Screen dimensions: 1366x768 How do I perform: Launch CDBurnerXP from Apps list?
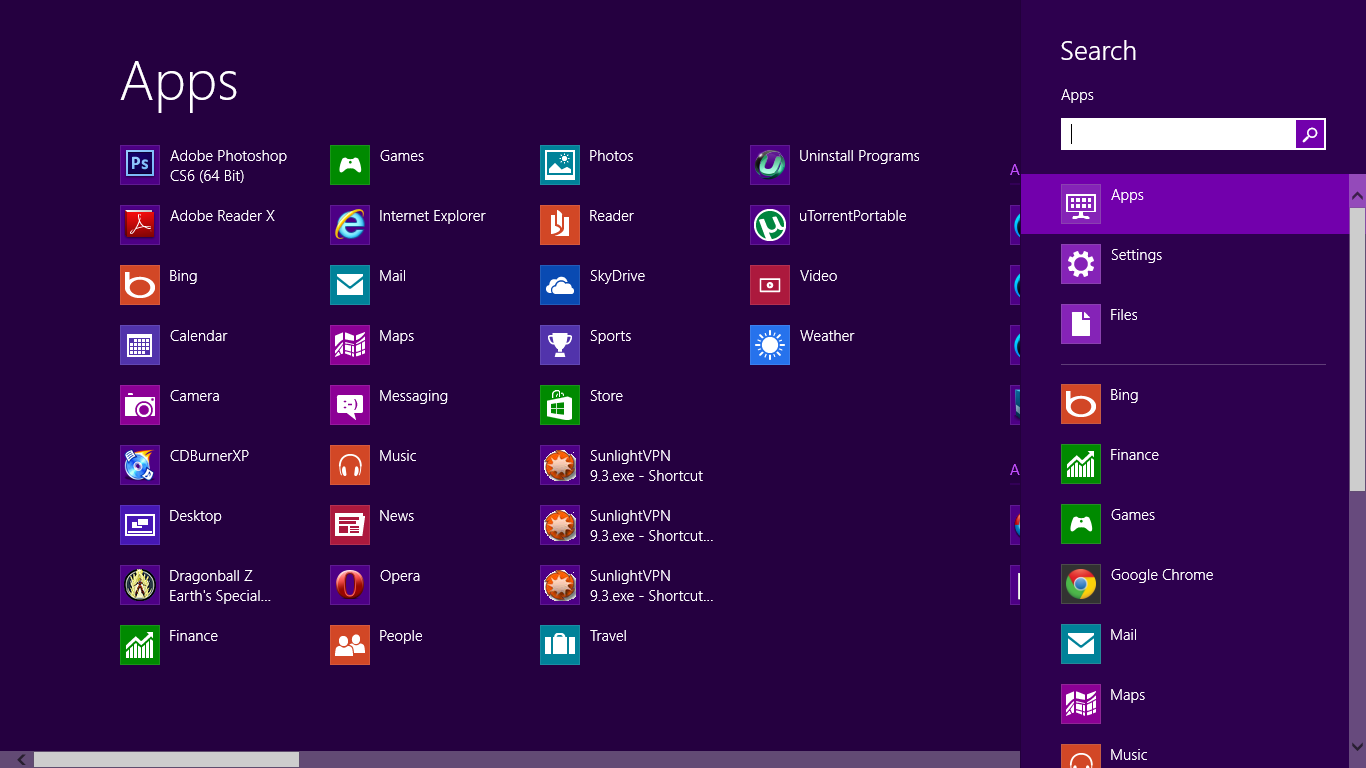click(x=140, y=465)
